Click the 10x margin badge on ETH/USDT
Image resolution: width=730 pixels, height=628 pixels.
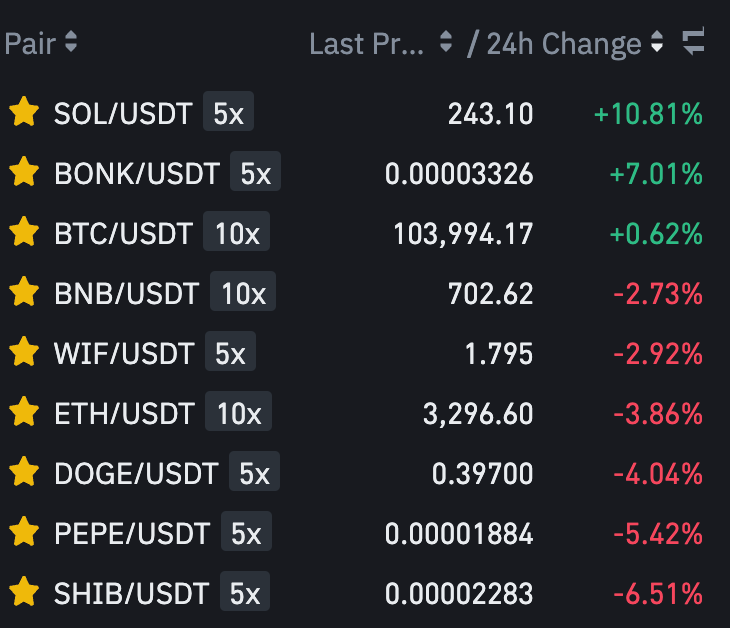[238, 412]
